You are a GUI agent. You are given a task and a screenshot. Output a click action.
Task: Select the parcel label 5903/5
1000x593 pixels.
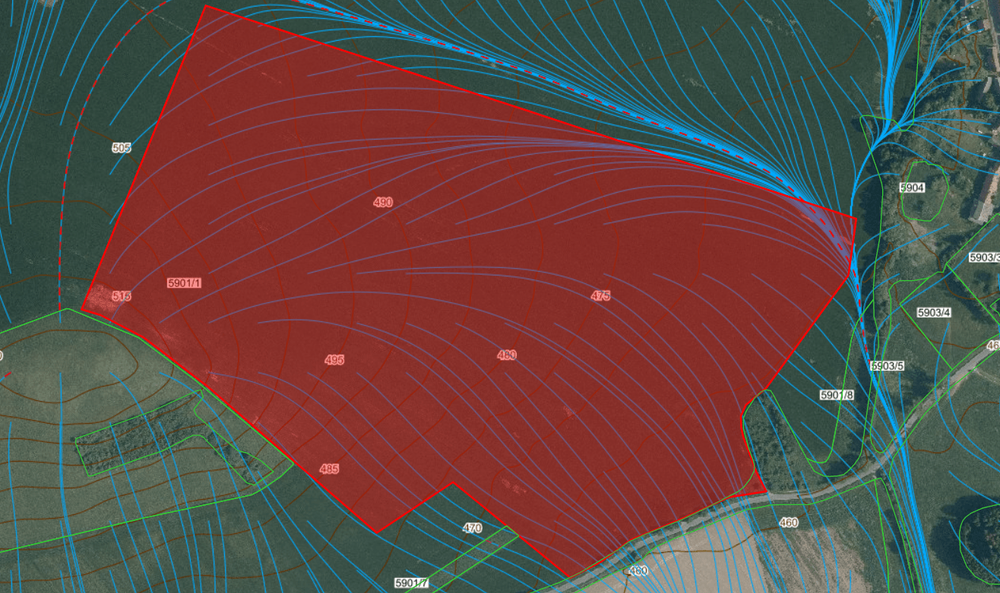[x=887, y=366]
